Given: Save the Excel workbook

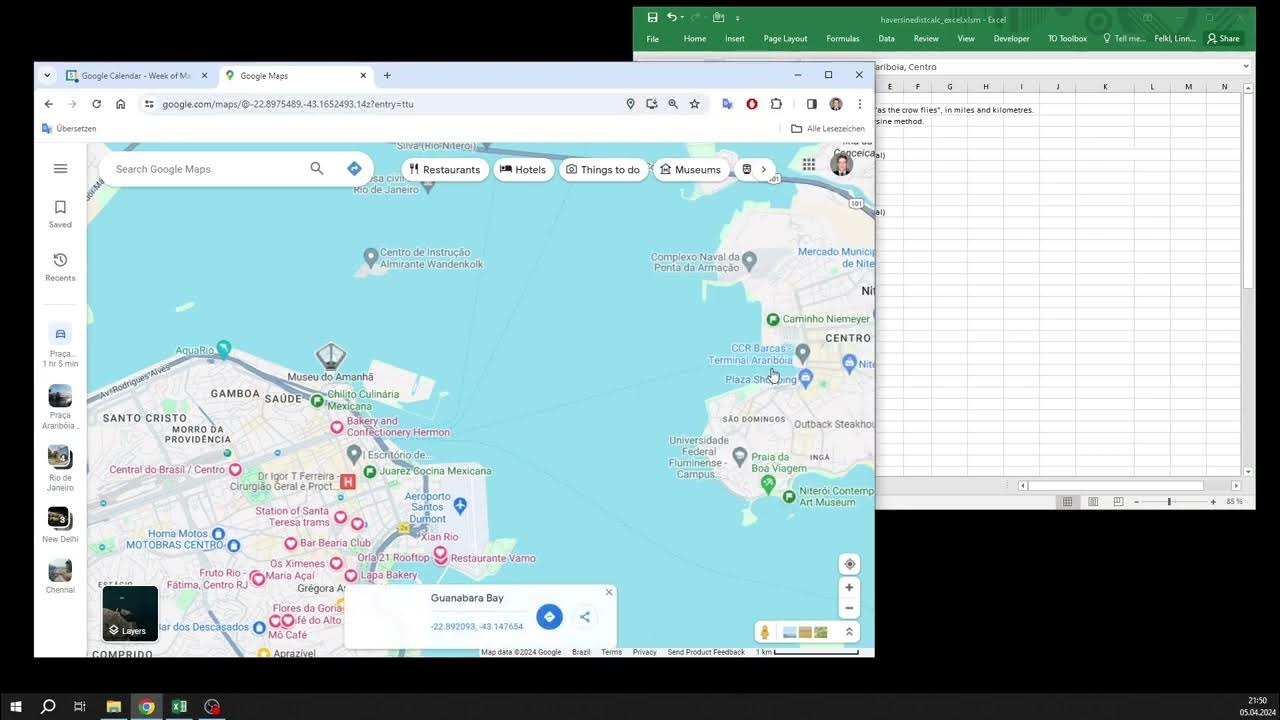Looking at the screenshot, I should click(x=652, y=17).
